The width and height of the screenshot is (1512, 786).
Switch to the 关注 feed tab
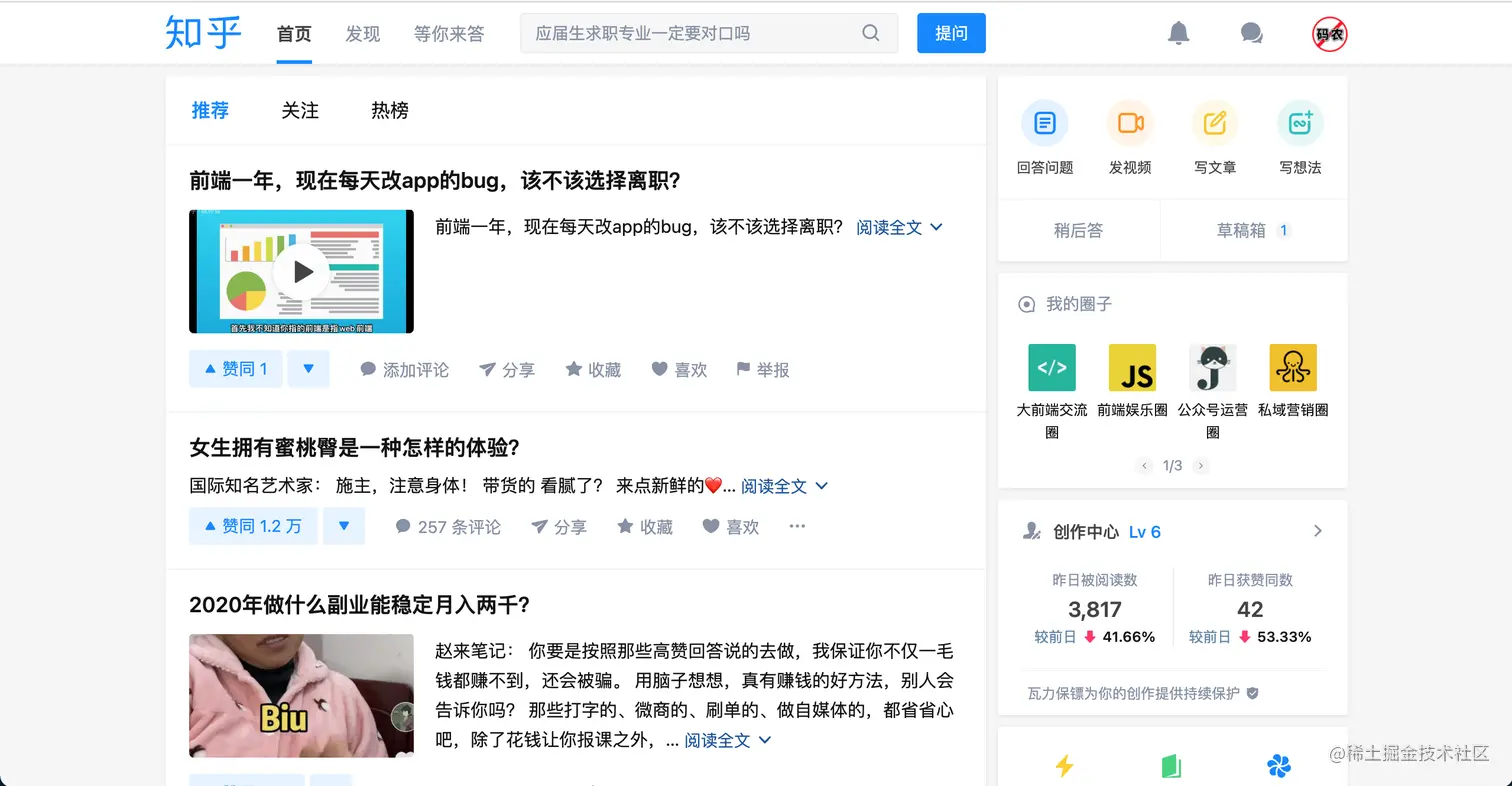pyautogui.click(x=300, y=110)
